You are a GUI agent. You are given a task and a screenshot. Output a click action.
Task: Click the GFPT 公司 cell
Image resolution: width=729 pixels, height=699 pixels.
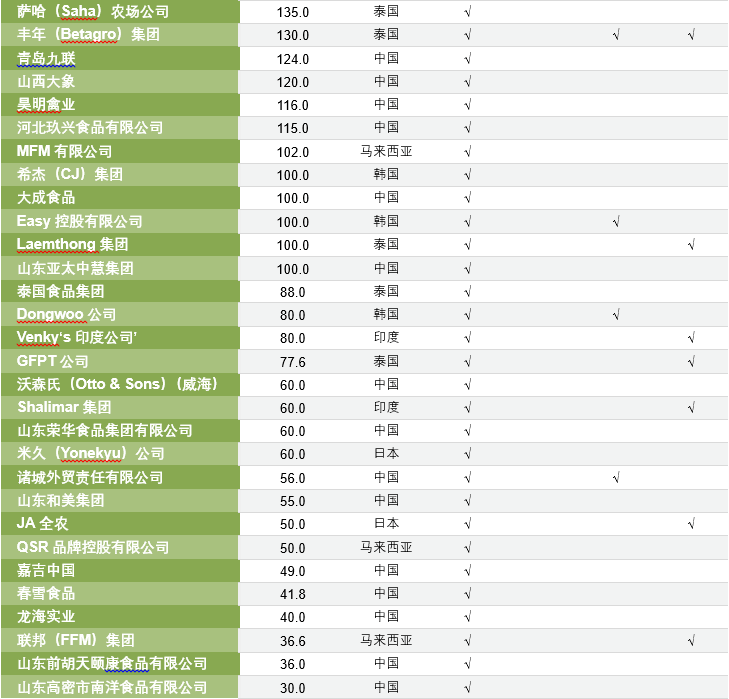[120, 361]
